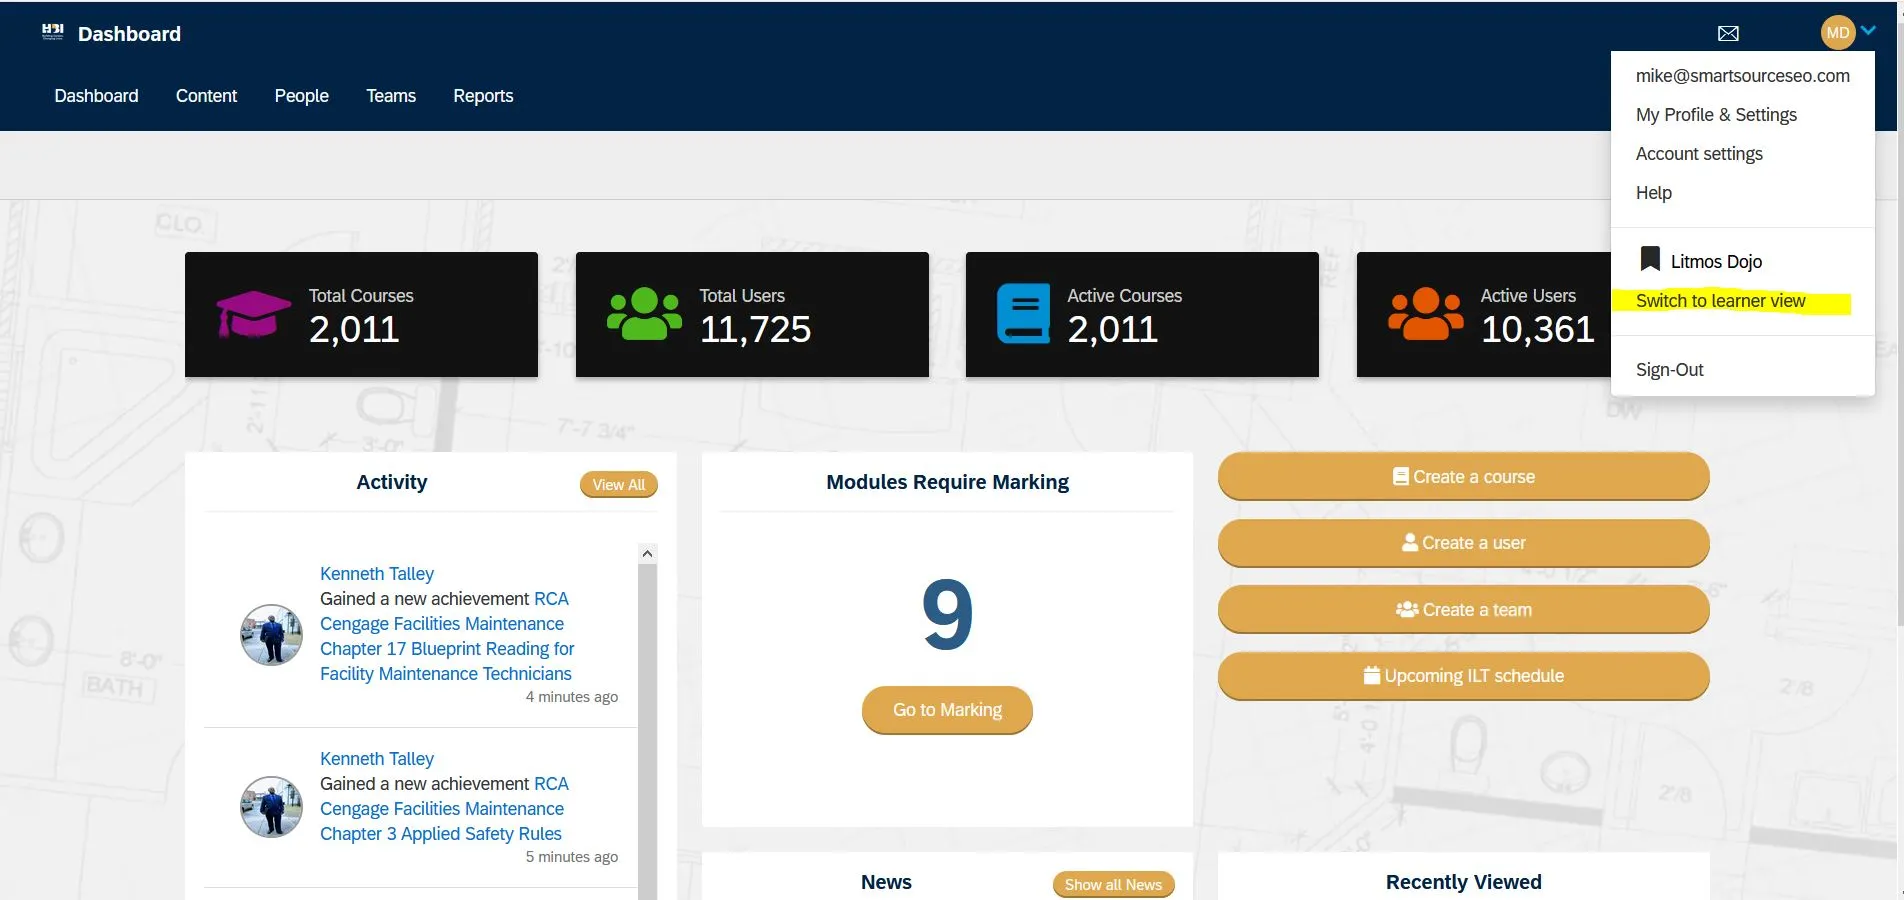This screenshot has height=900, width=1904.
Task: Select Sign-Out in the user menu
Action: pos(1669,370)
